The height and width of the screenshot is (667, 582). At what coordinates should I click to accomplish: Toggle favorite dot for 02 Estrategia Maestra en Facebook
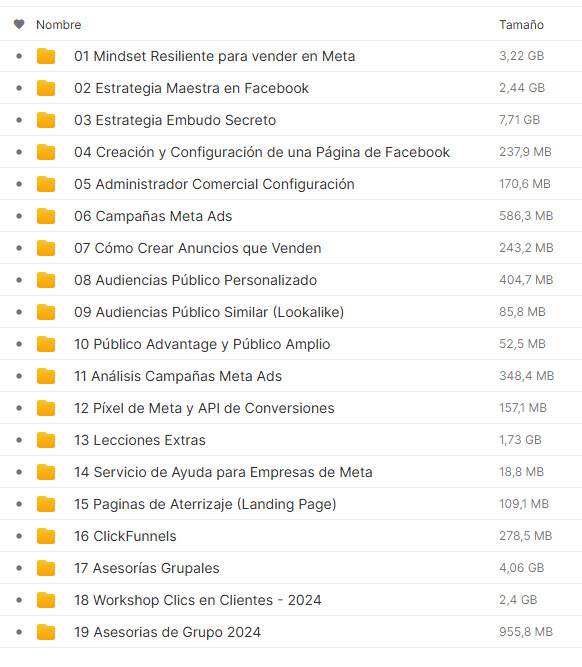(x=19, y=88)
